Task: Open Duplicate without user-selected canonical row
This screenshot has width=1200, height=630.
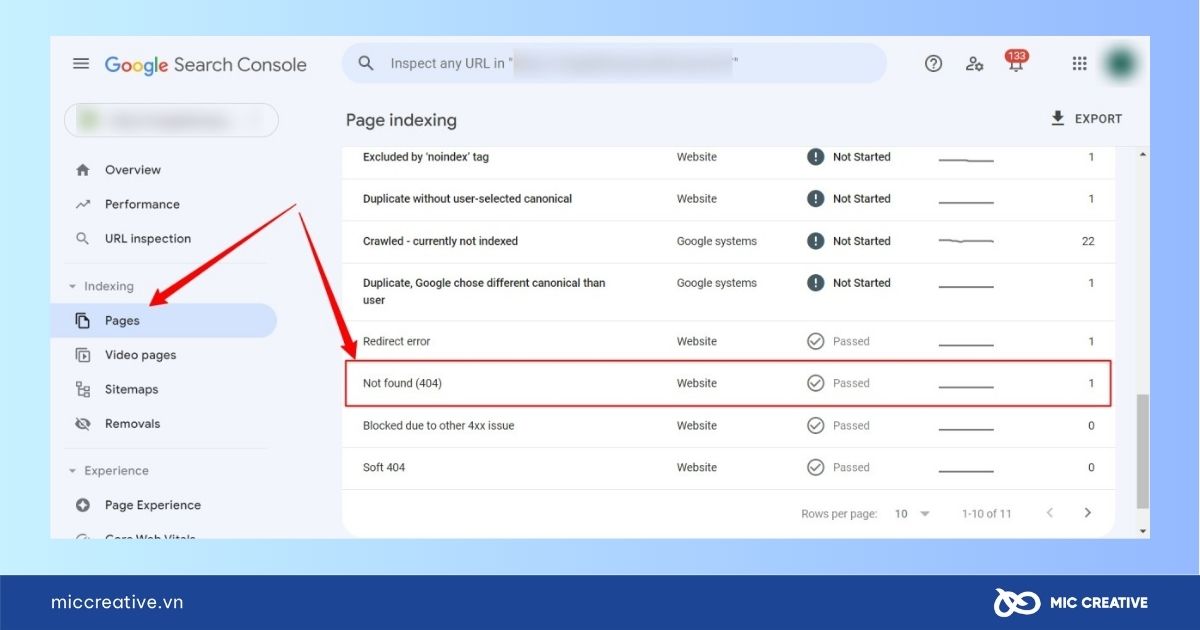Action: 728,199
